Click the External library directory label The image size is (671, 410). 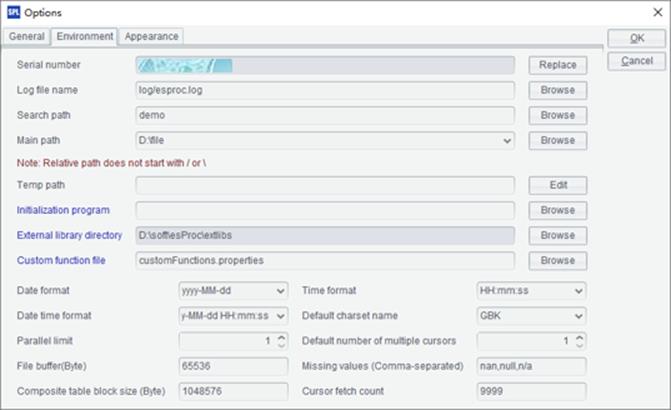click(69, 235)
